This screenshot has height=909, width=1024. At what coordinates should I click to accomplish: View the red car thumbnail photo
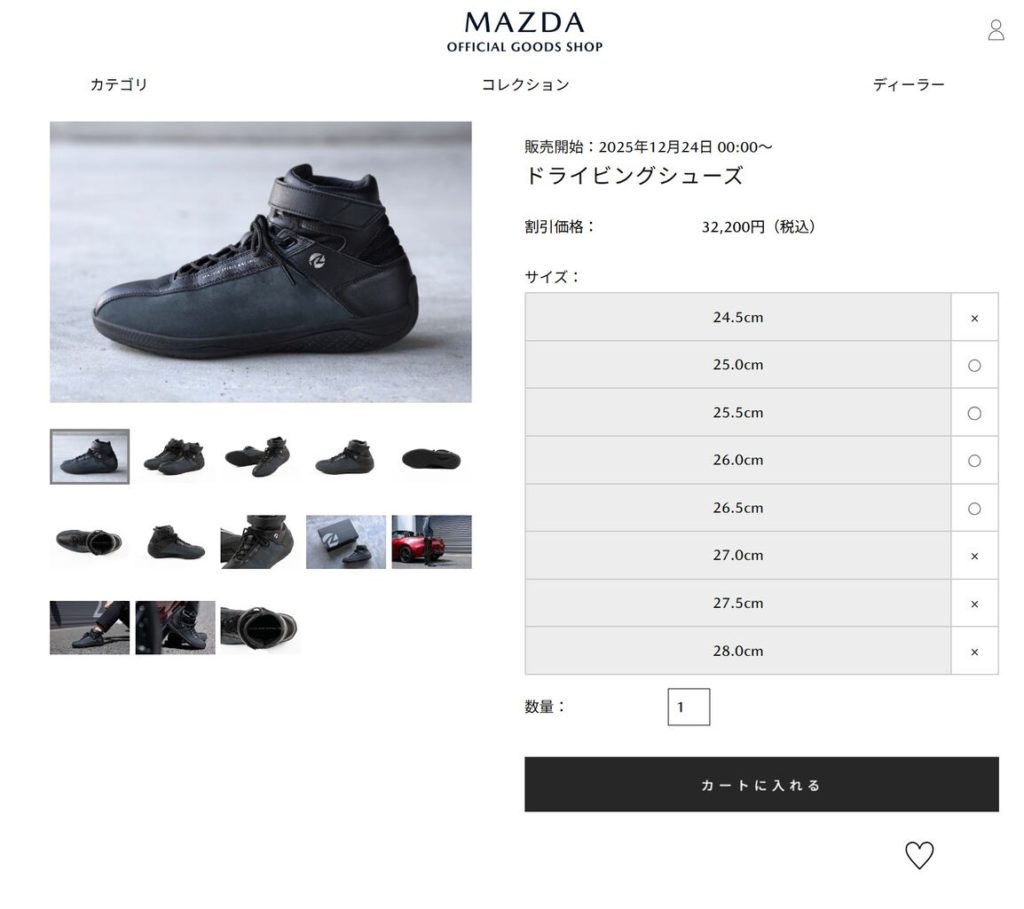pos(431,541)
